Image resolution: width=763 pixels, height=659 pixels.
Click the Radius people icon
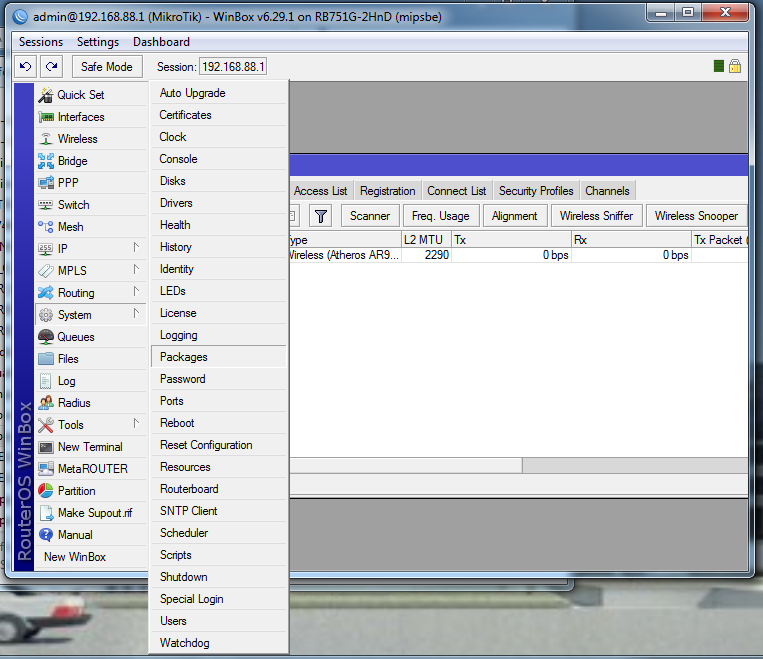[x=46, y=403]
